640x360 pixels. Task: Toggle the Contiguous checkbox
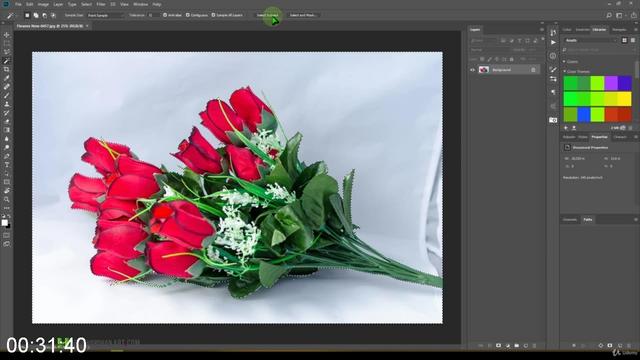tap(188, 15)
